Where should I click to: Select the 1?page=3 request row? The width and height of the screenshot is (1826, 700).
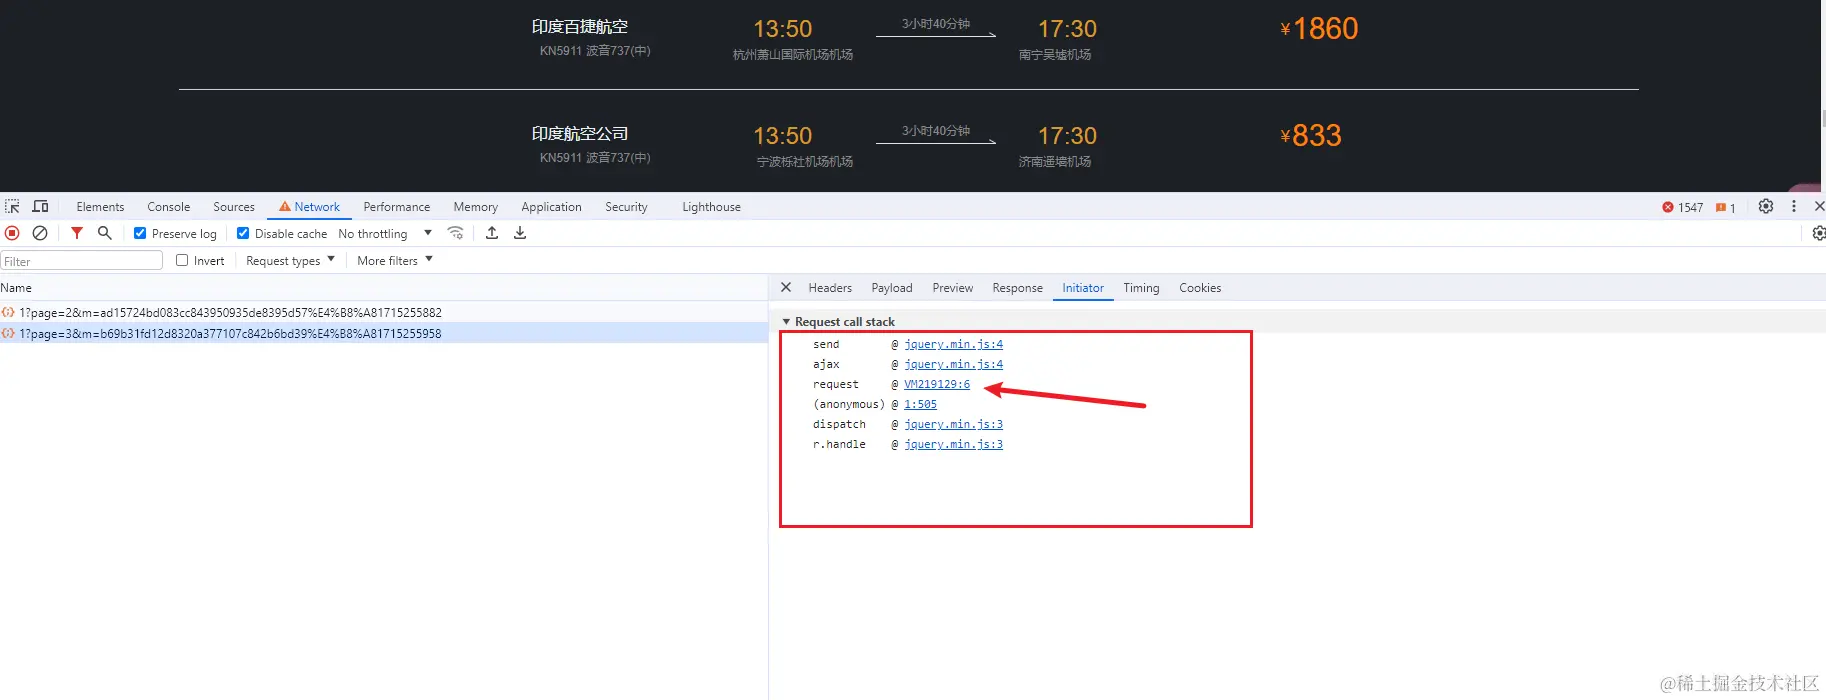(384, 333)
